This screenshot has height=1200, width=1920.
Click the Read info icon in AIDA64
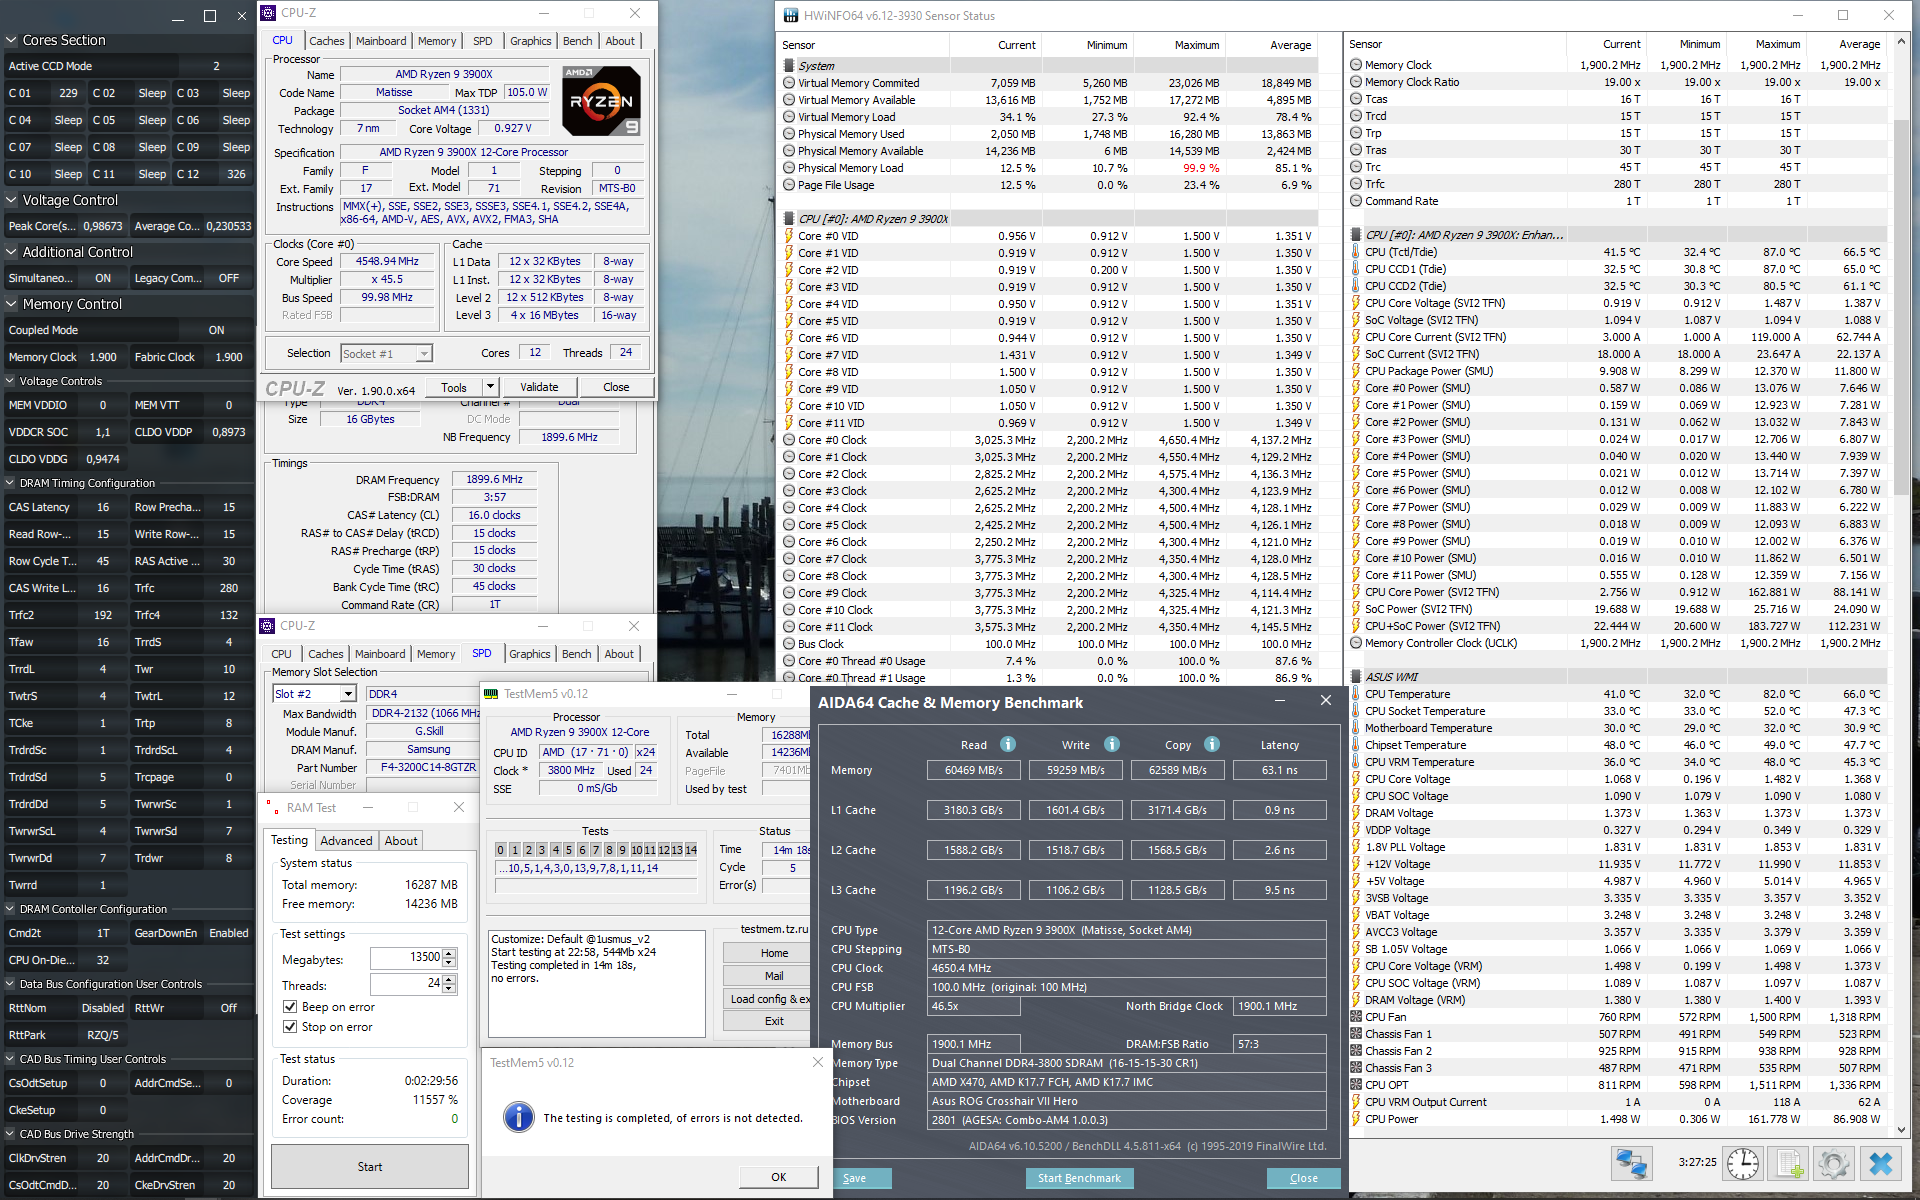1008,744
